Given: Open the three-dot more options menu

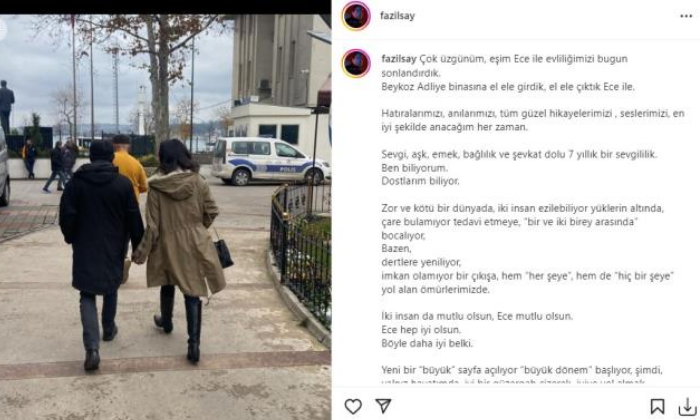Looking at the screenshot, I should click(686, 16).
